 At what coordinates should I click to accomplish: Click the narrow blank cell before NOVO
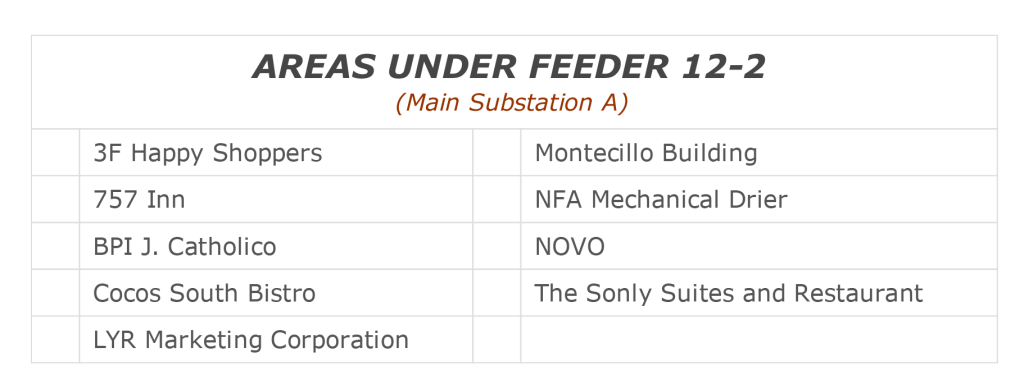tap(497, 246)
